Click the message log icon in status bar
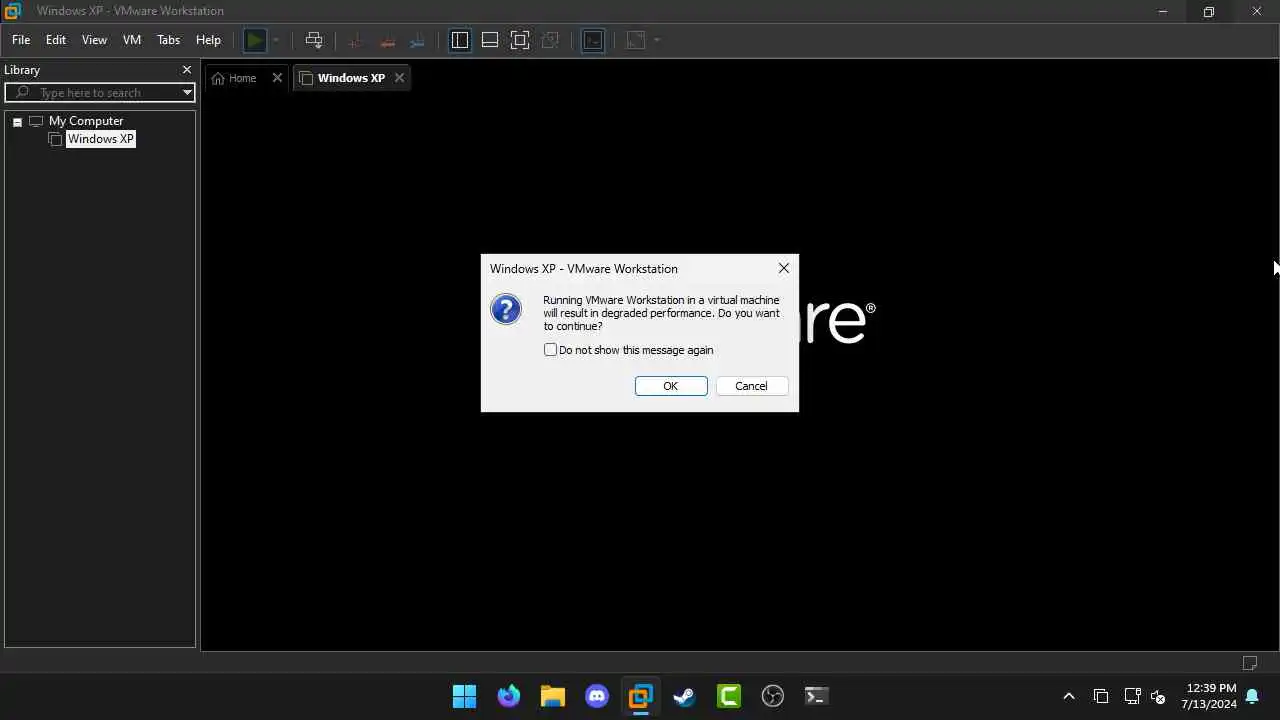The height and width of the screenshot is (720, 1280). (x=1250, y=663)
